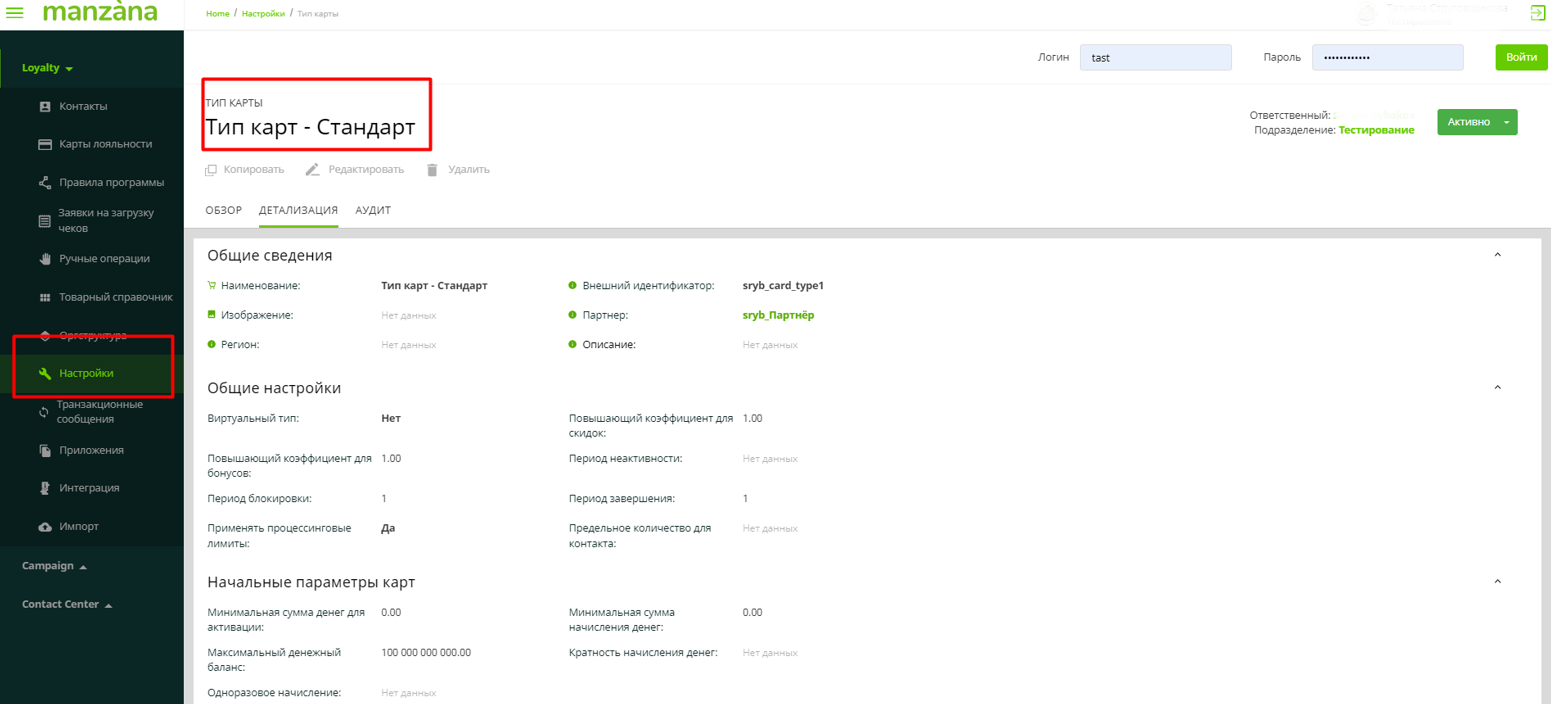The image size is (1551, 704).
Task: Click the Логин input field
Action: (x=1155, y=58)
